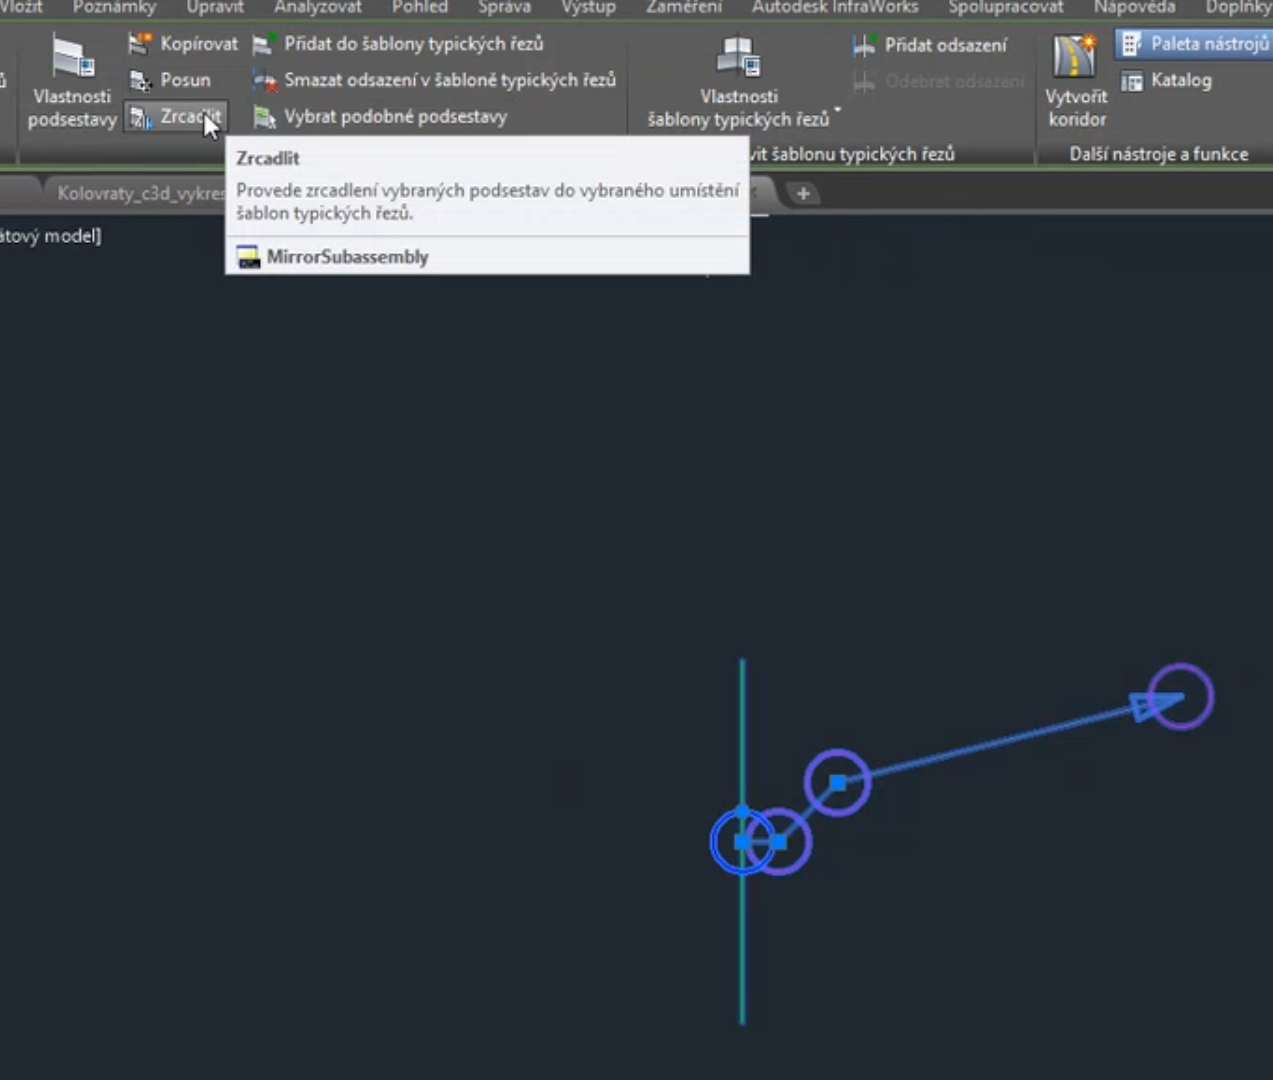The image size is (1273, 1080).
Task: Click the Vlastnosti podsestavy icon
Action: coord(72,60)
